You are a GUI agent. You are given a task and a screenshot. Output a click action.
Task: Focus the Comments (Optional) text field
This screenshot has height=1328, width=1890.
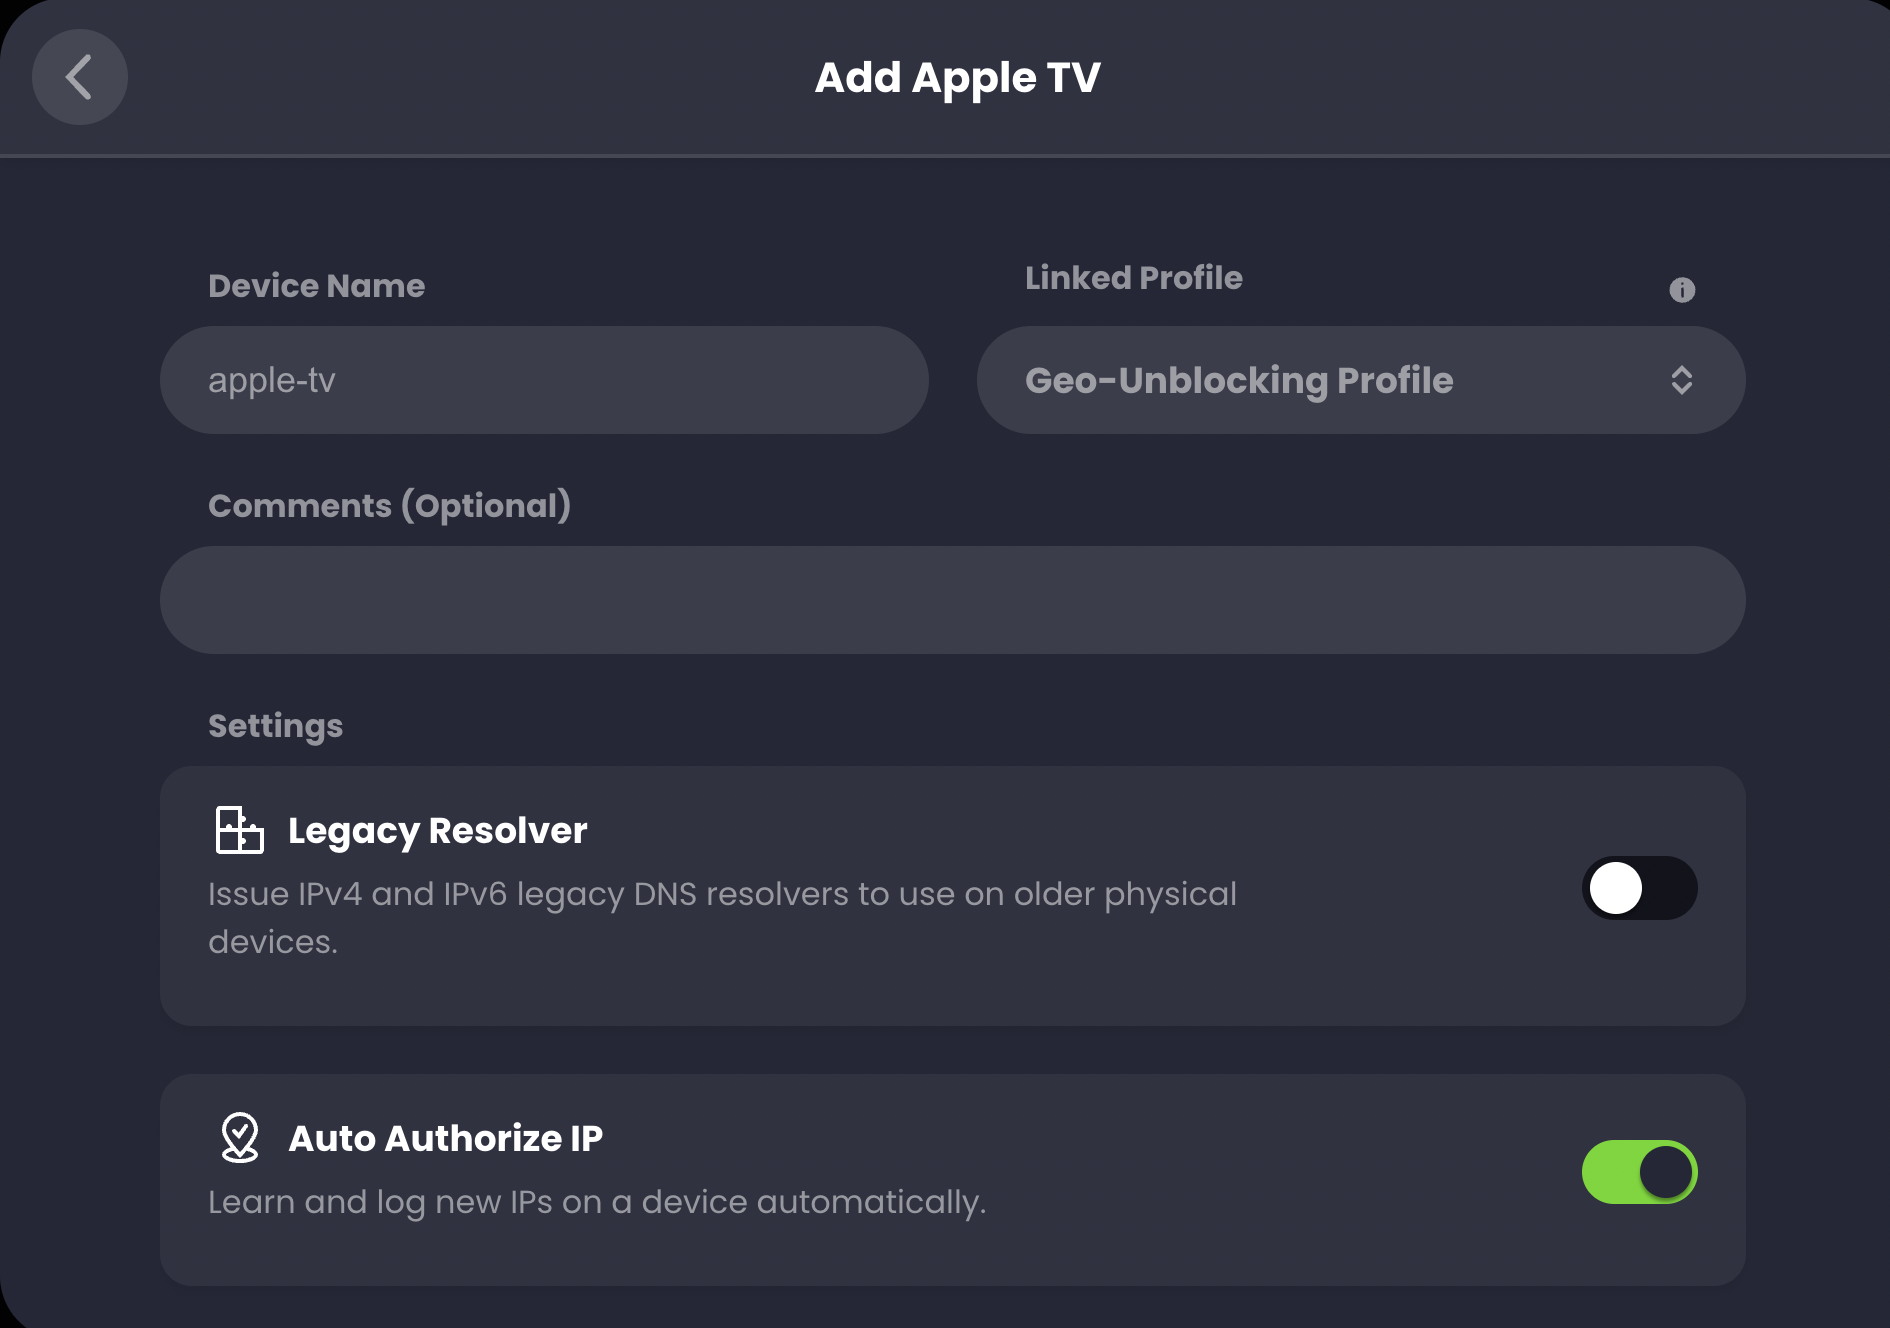(953, 600)
